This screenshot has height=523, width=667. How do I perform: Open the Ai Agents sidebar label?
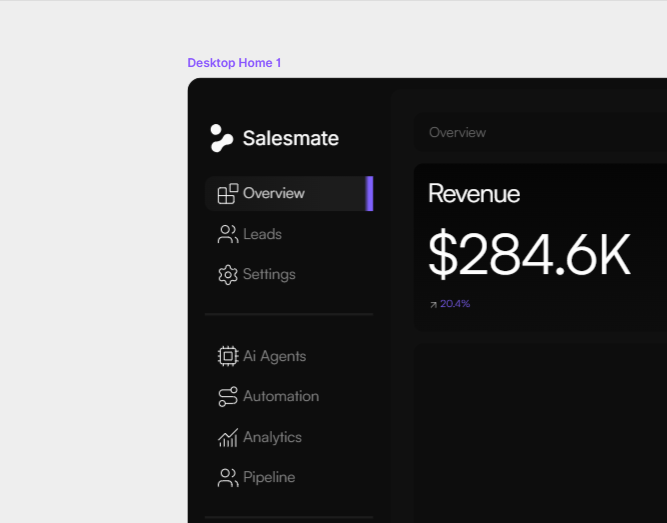[x=274, y=356]
